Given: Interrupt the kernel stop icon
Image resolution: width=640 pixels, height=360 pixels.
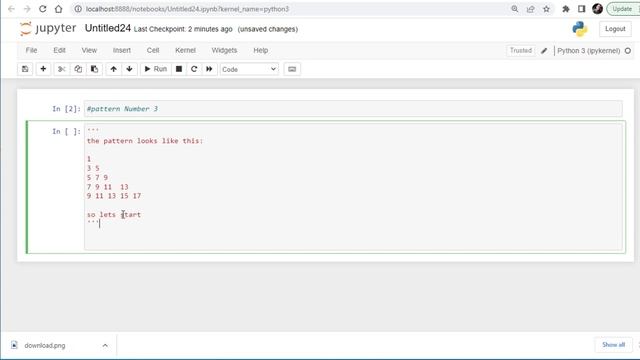Looking at the screenshot, I should [x=179, y=69].
